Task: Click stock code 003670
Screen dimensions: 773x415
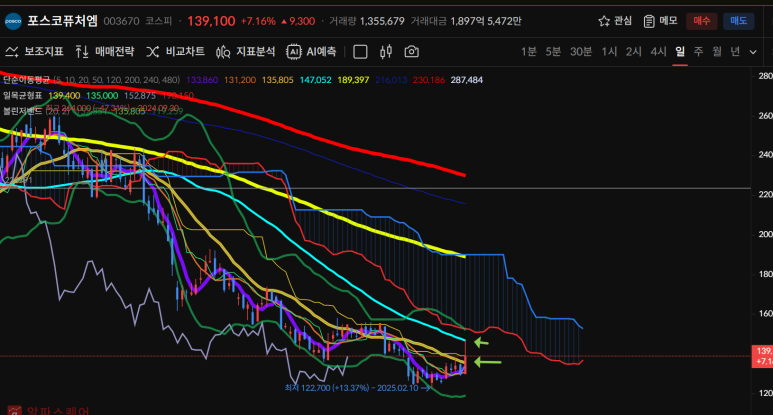Action: pos(121,21)
